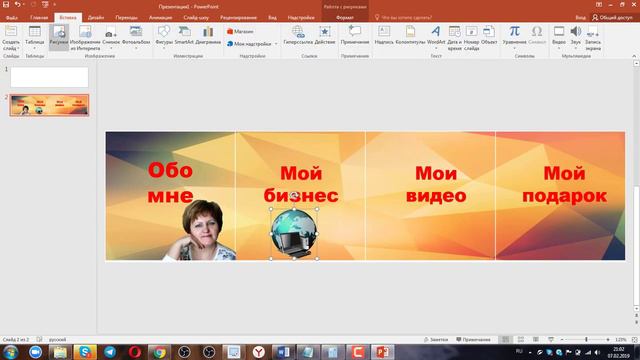Click the woman's portrait on the slide
640x360 pixels.
point(201,231)
